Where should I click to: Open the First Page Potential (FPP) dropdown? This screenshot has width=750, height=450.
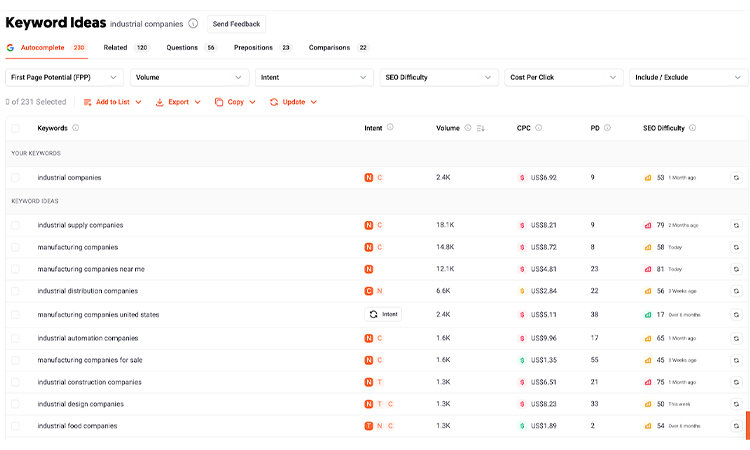point(65,77)
